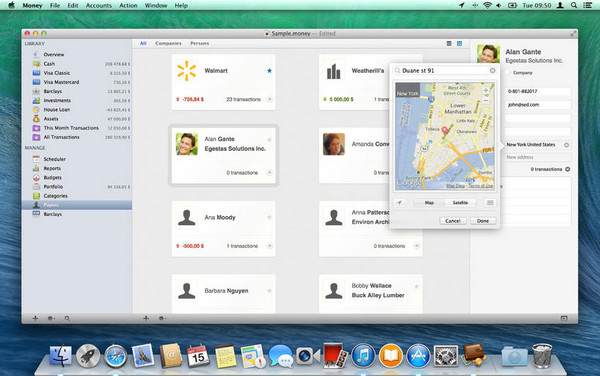Toggle the inspector panel icon at bottom right
This screenshot has height=376, width=600.
coord(564,318)
